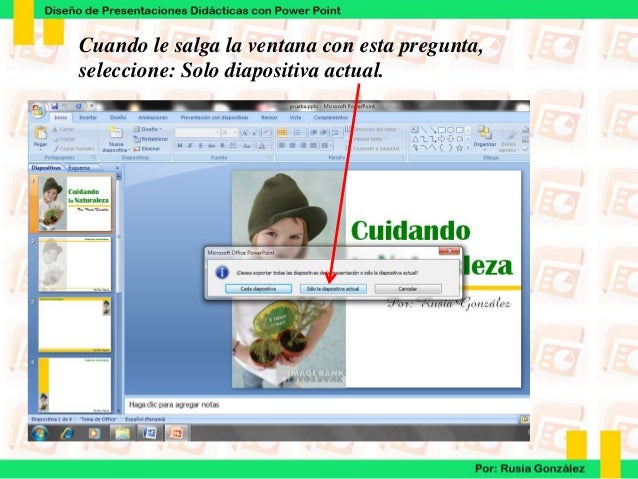Expand the Párrafo dialog launcher
This screenshot has width=638, height=479.
tap(403, 157)
